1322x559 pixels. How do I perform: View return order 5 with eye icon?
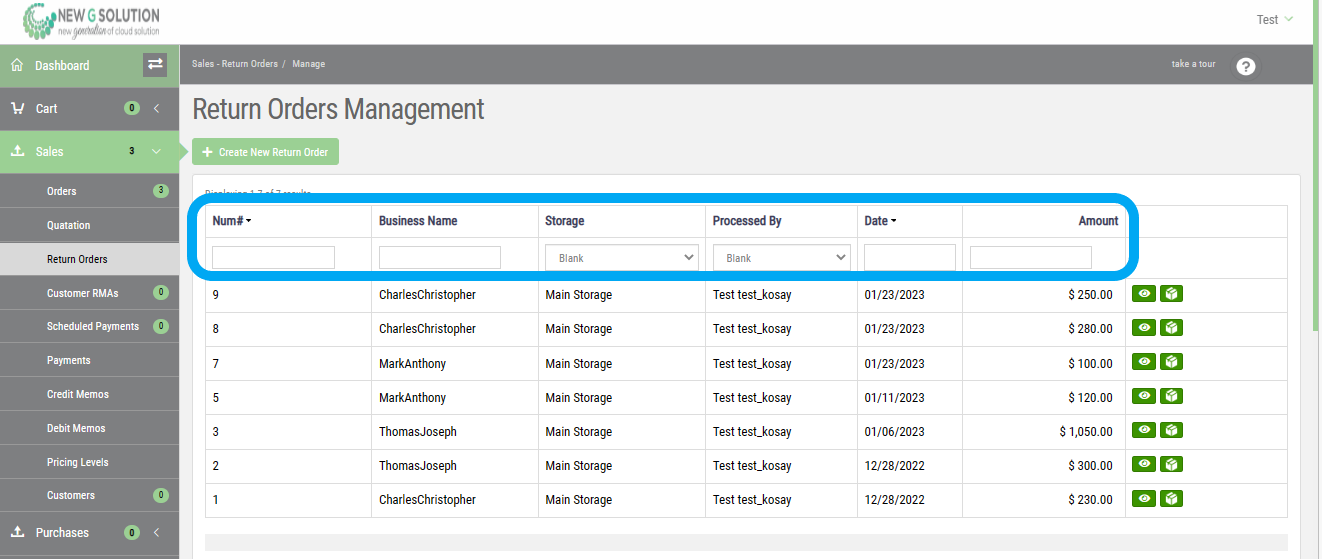pos(1144,396)
